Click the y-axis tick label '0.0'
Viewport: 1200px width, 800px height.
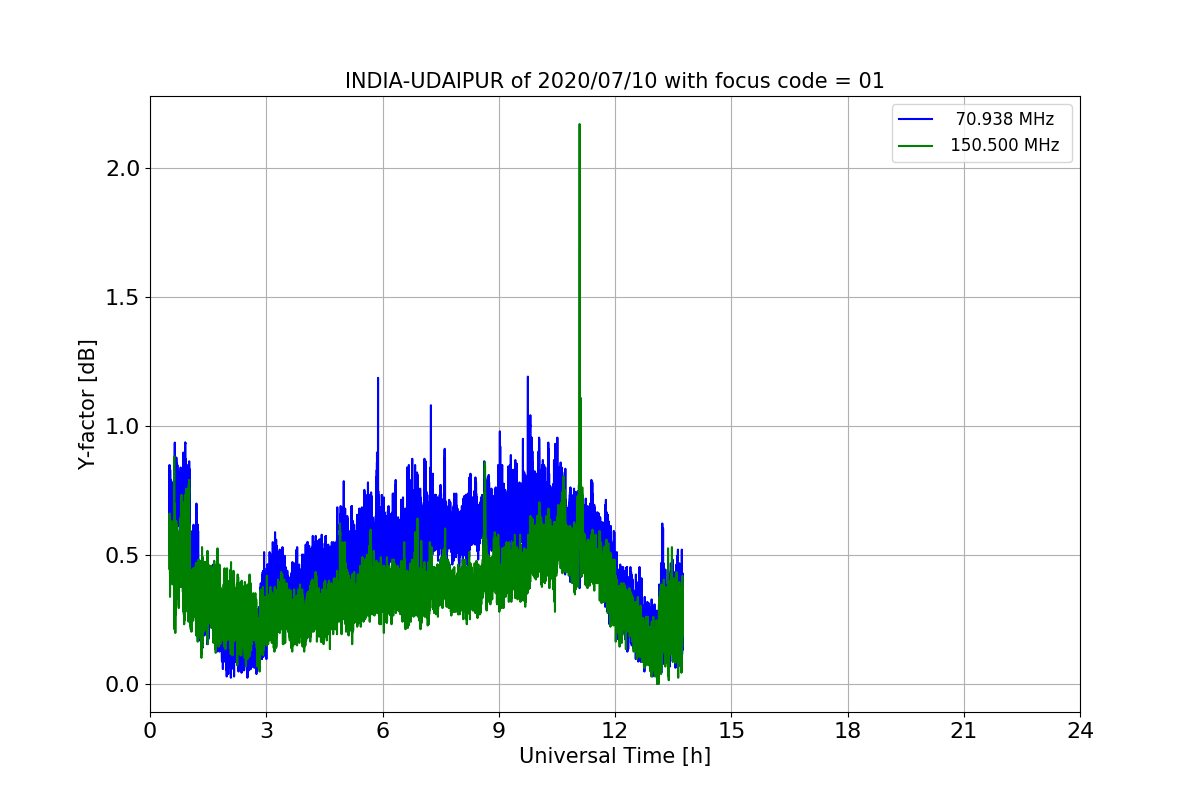123,684
